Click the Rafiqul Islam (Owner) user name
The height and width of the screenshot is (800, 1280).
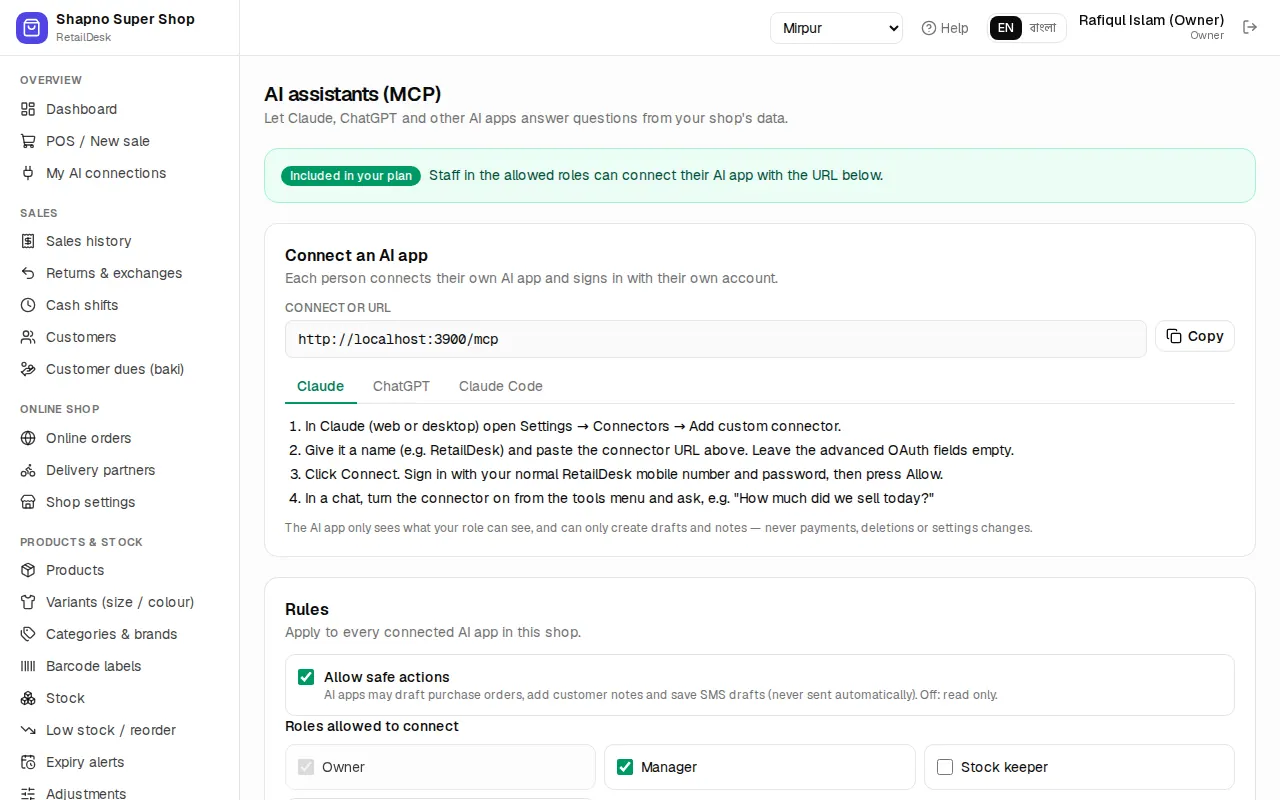click(1151, 20)
